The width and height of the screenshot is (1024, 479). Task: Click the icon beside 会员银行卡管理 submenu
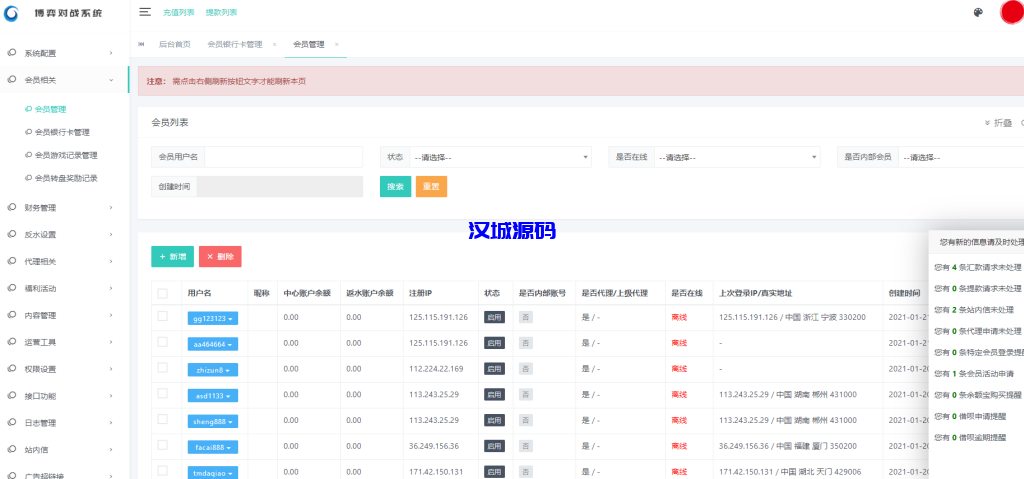click(x=28, y=132)
